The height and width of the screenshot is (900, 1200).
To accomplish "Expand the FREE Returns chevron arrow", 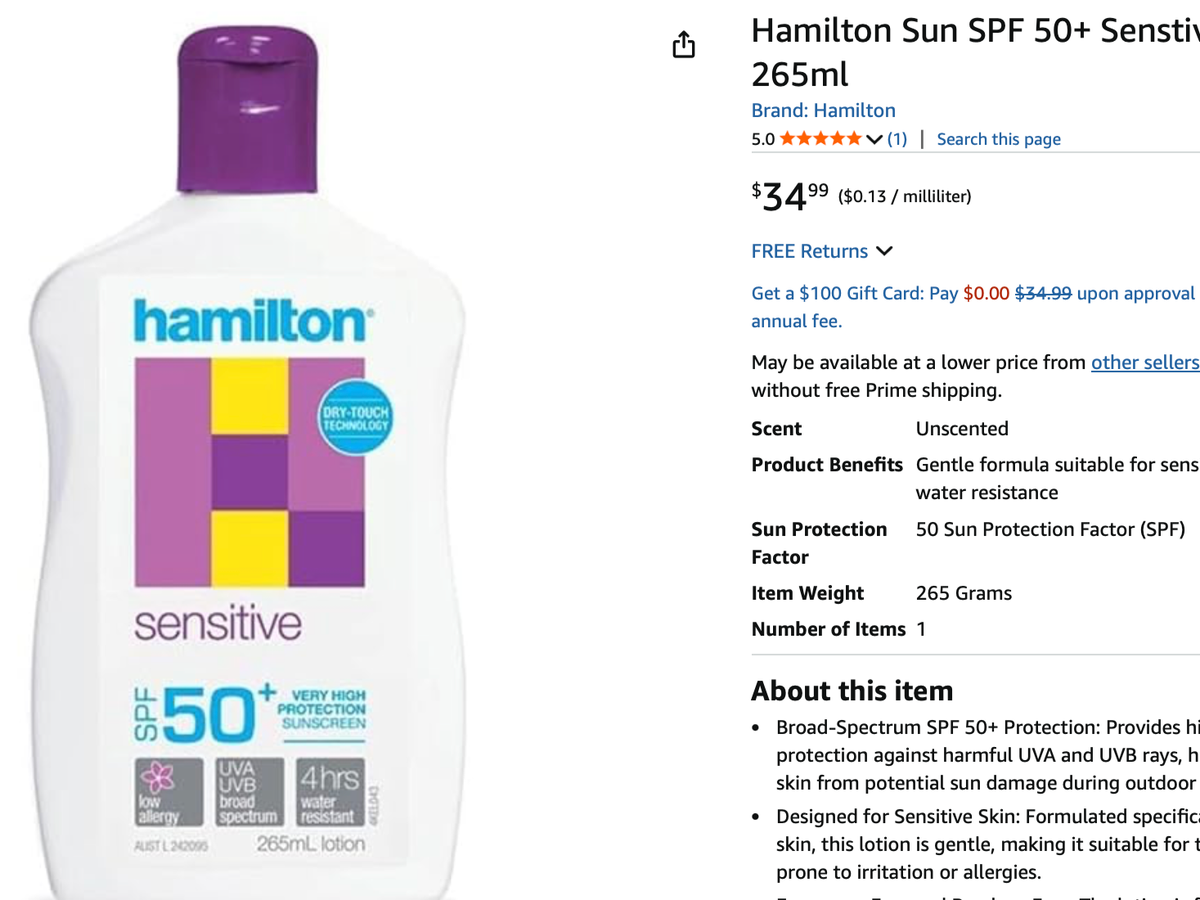I will (884, 251).
